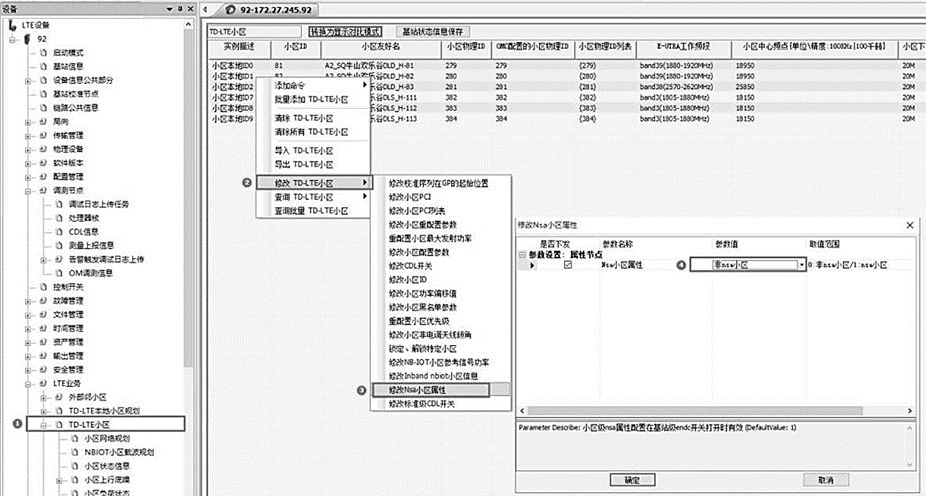The height and width of the screenshot is (496, 926).
Task: Click the page icon beside 控制开关
Action: [43, 287]
